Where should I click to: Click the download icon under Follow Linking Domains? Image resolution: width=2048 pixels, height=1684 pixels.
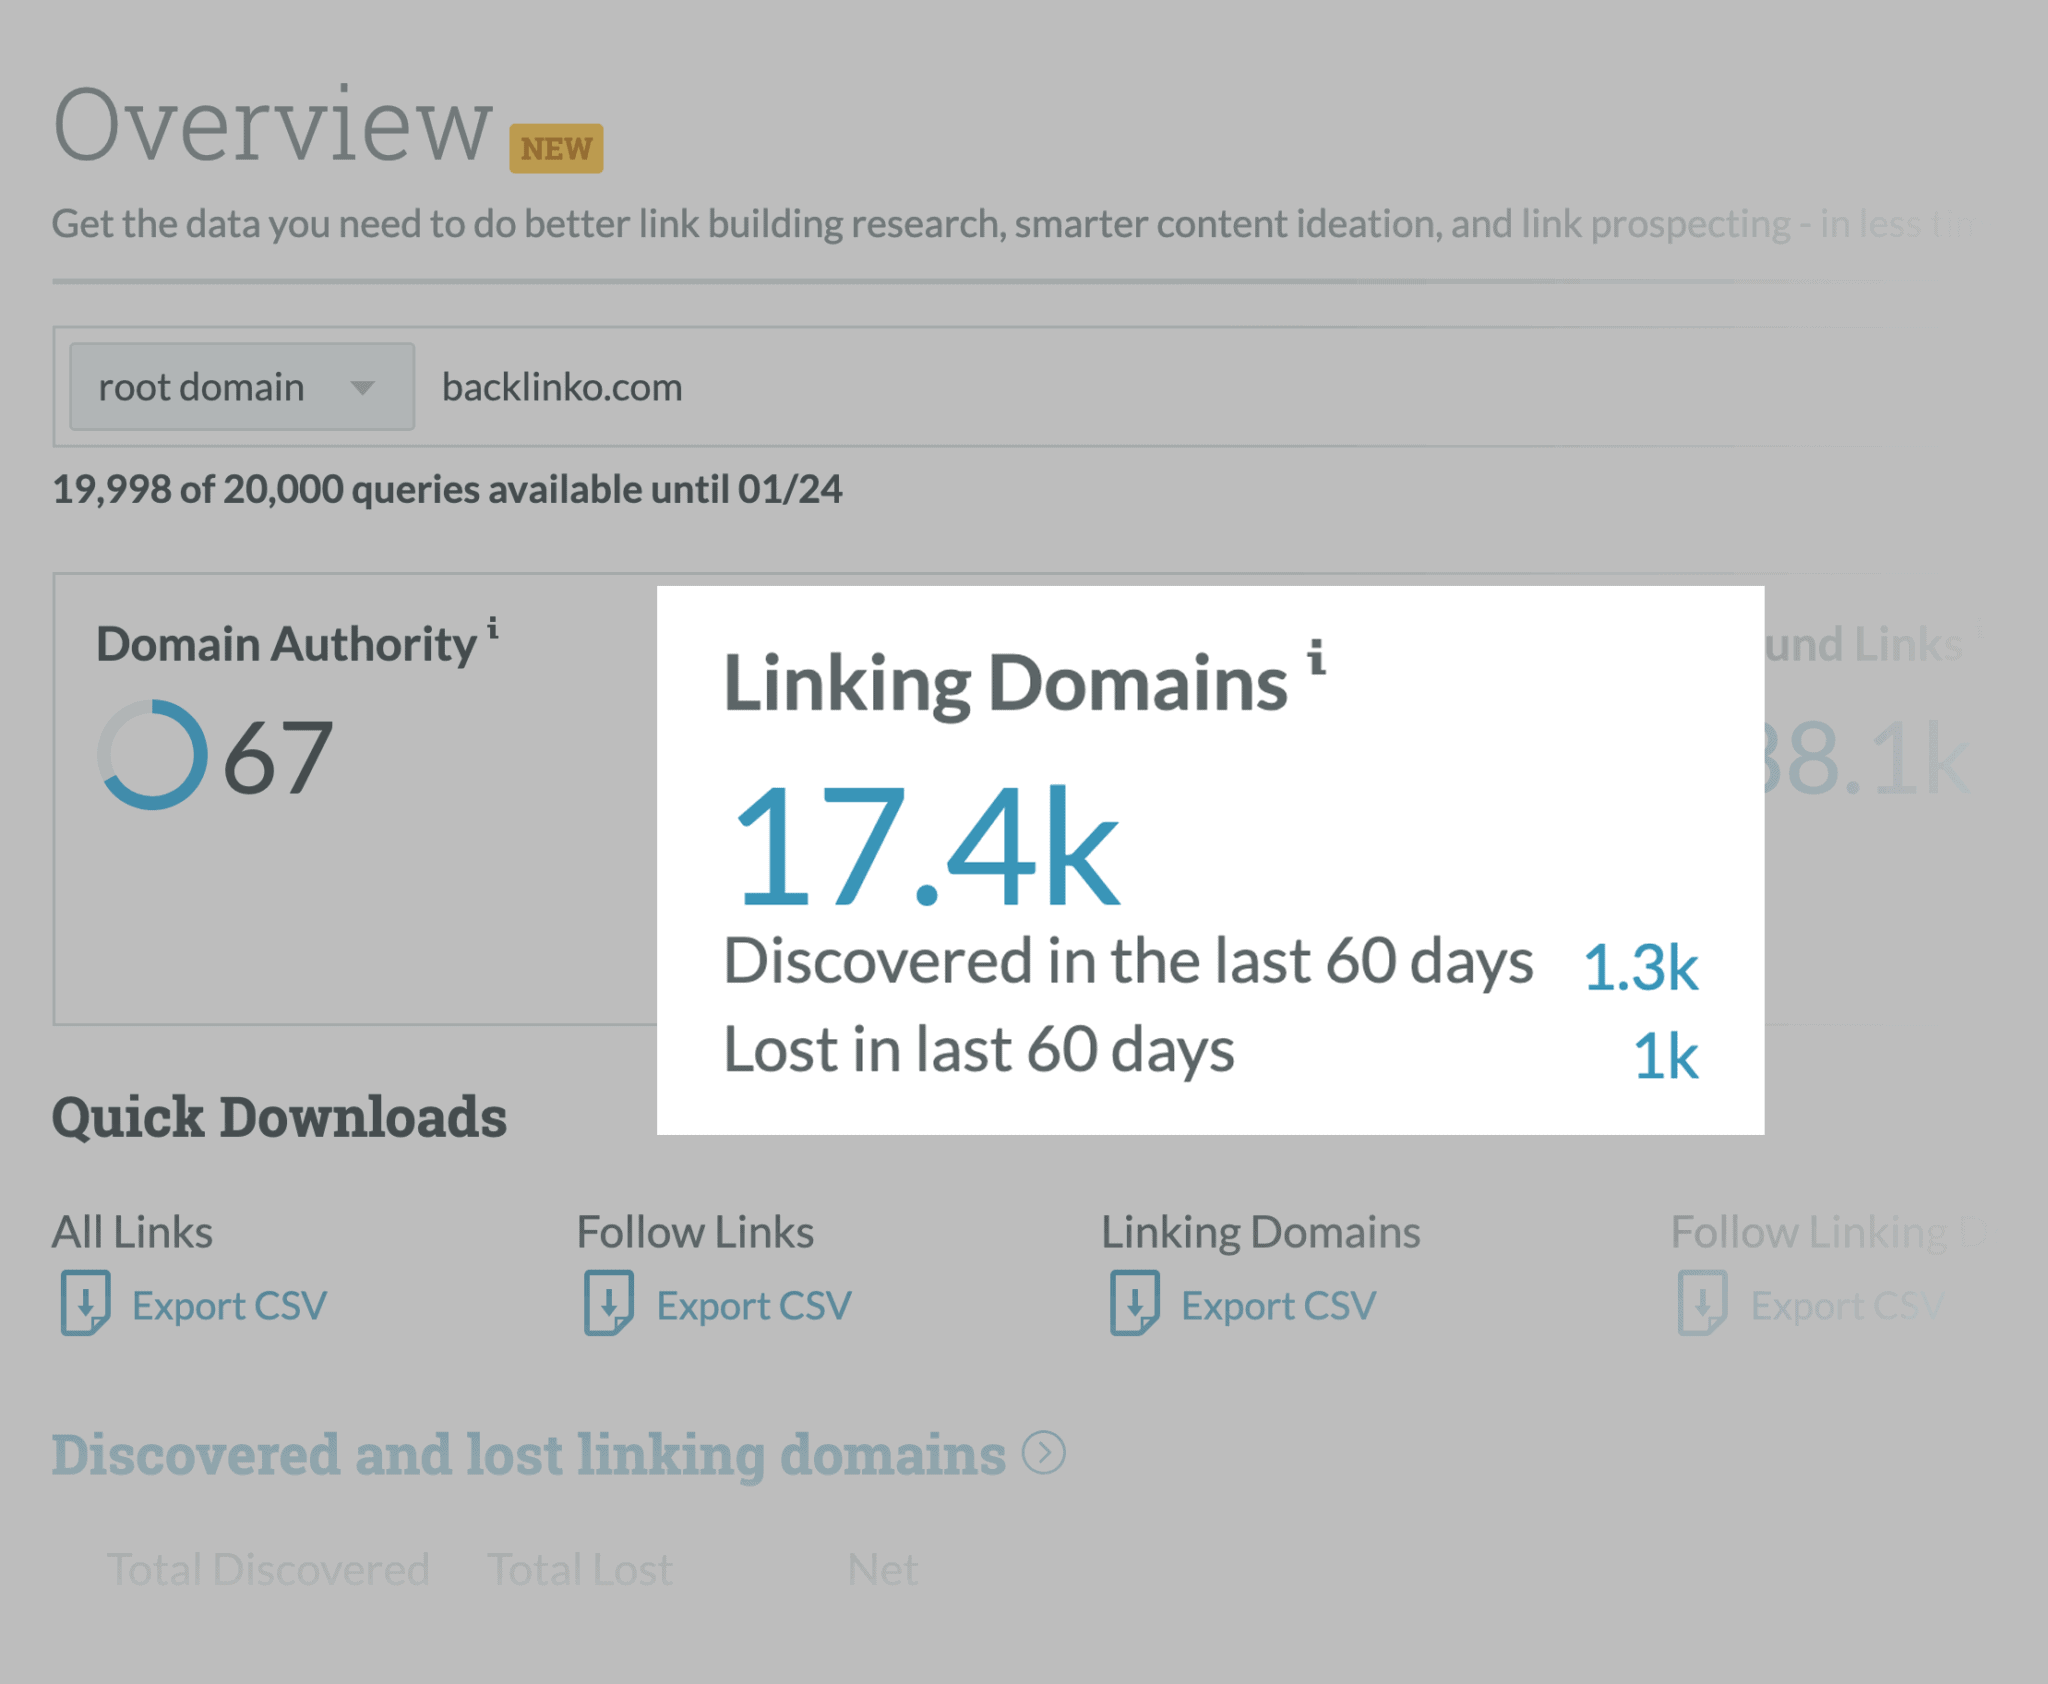pyautogui.click(x=1704, y=1303)
